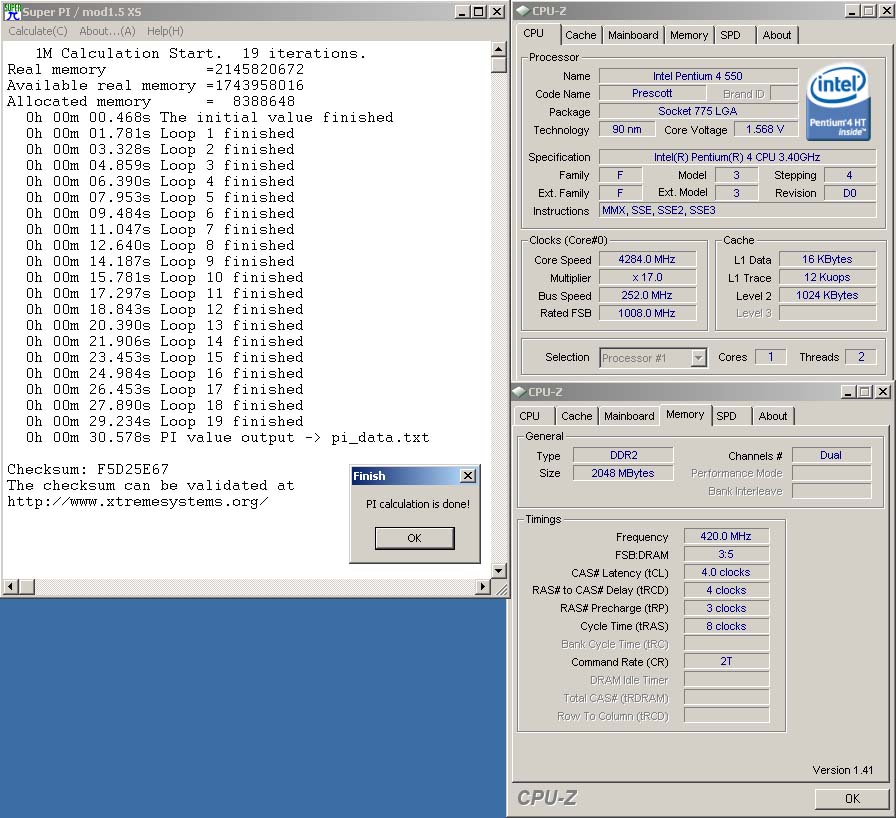This screenshot has height=818, width=896.
Task: Click the Package field 'Socket 775 LGA'
Action: 698,111
